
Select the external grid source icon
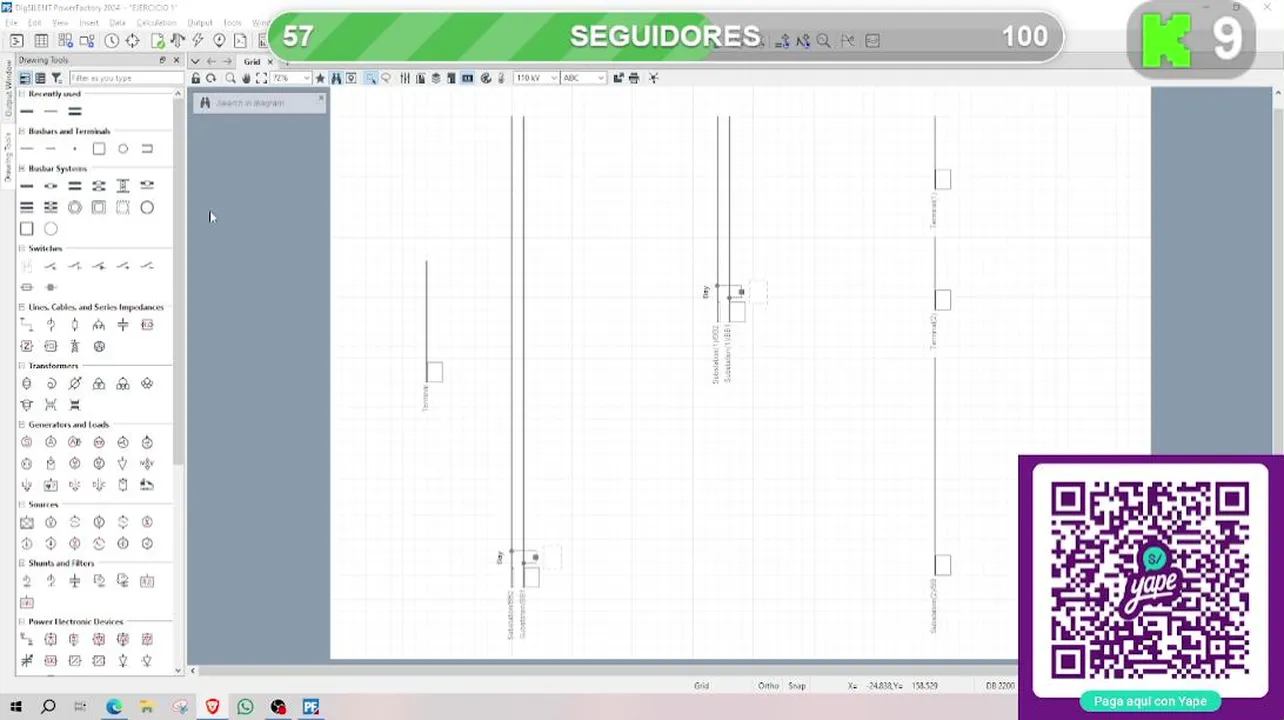27,522
